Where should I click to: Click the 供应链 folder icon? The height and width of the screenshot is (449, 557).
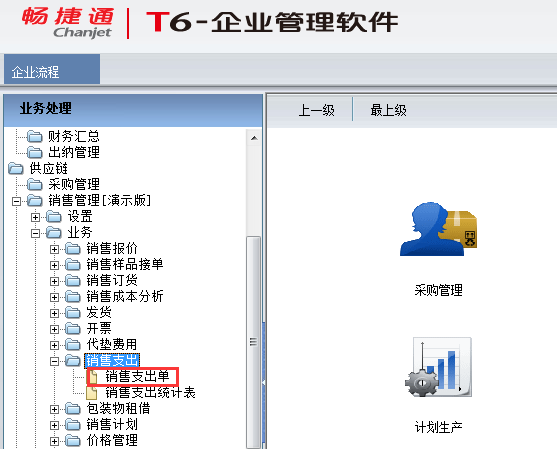[x=16, y=168]
